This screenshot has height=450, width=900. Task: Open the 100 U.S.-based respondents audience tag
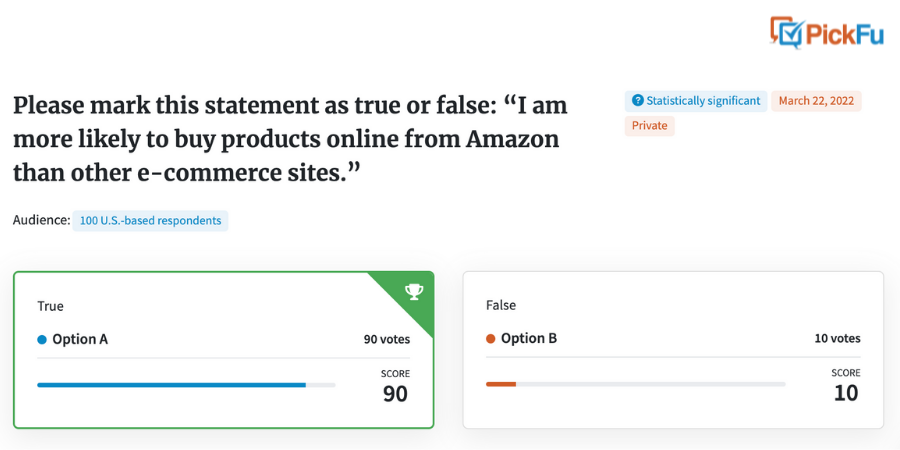(x=150, y=221)
